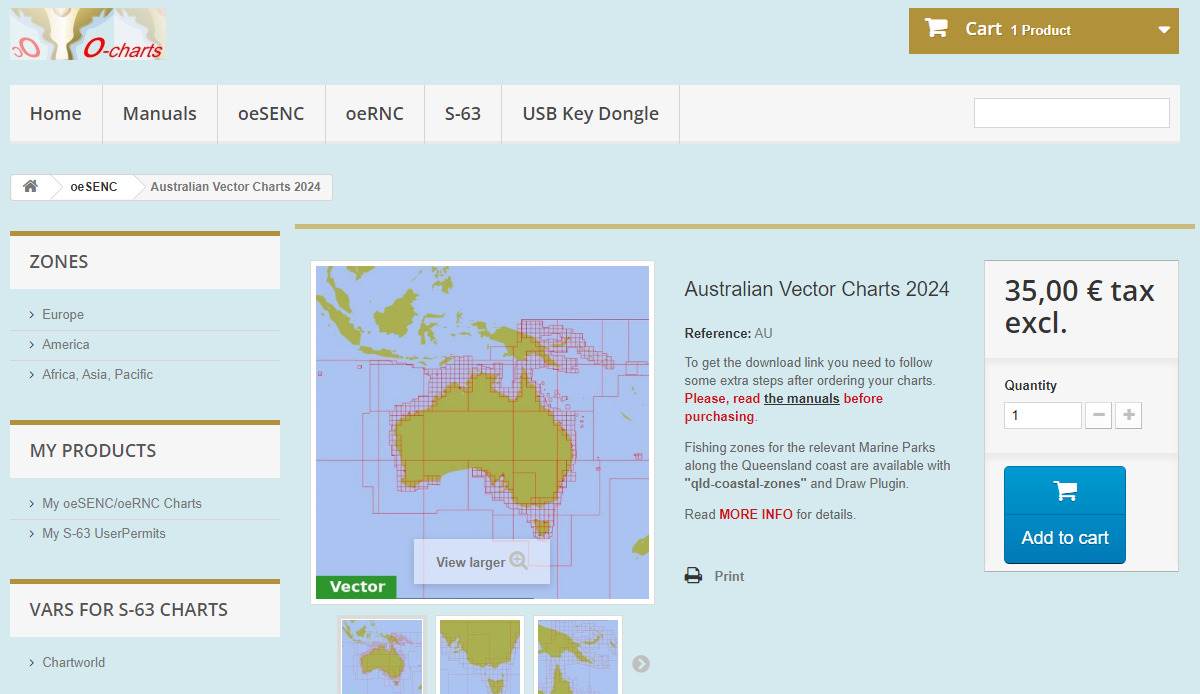Click the magnifier icon on View larger
Screen dimensions: 1200x694
click(518, 561)
